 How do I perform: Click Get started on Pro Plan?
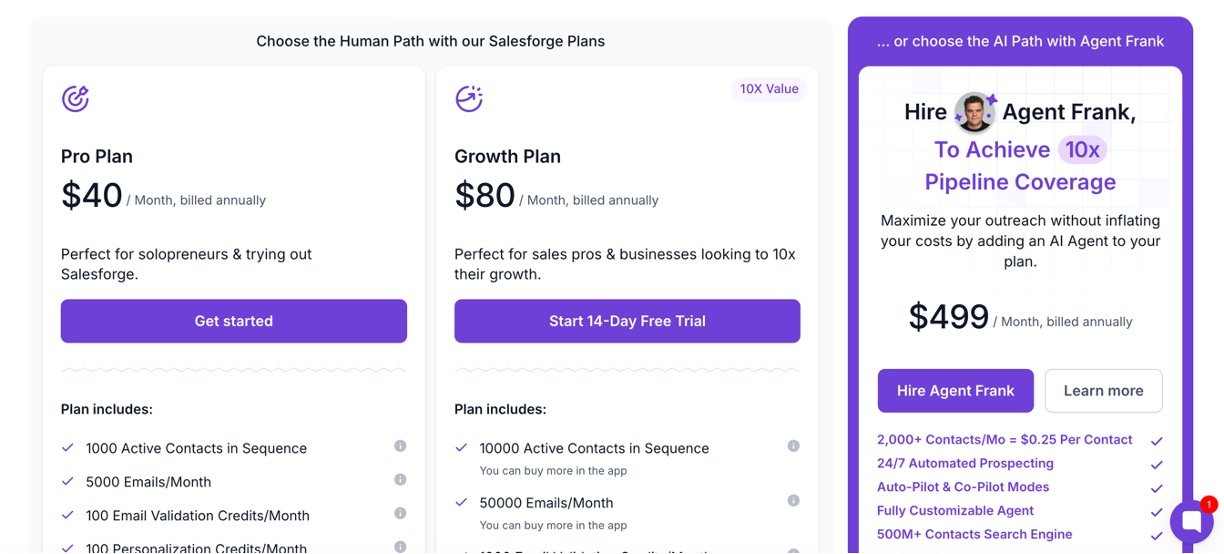coord(234,321)
